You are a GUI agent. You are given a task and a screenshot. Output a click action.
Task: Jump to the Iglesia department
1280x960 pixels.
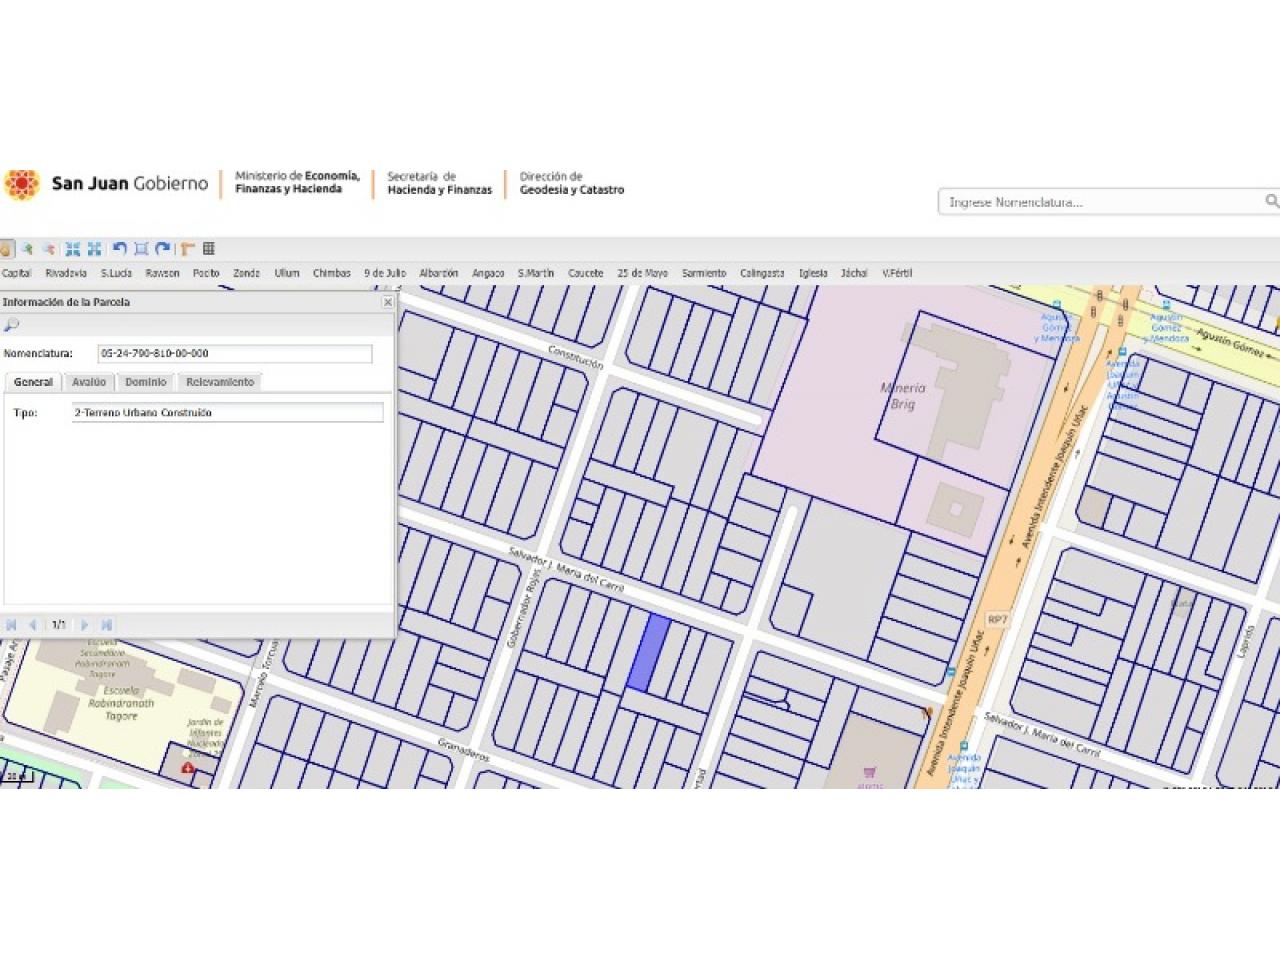(x=813, y=273)
